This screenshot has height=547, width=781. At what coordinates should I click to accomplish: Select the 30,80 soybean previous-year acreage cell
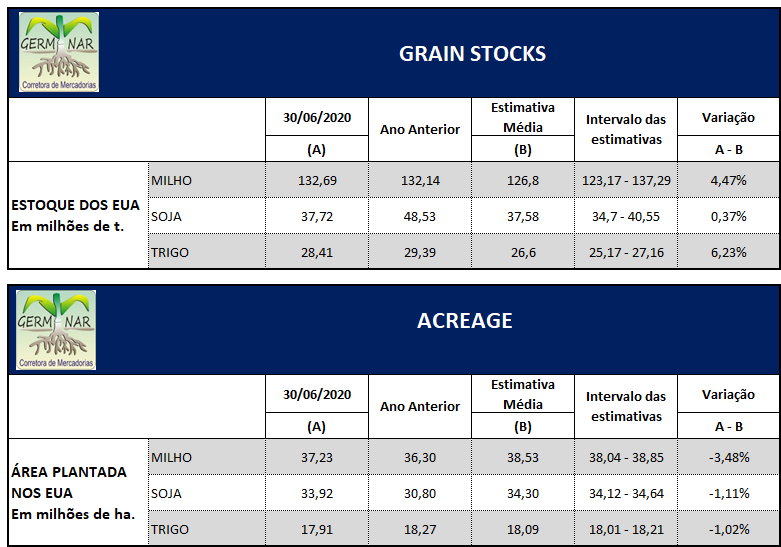click(420, 493)
